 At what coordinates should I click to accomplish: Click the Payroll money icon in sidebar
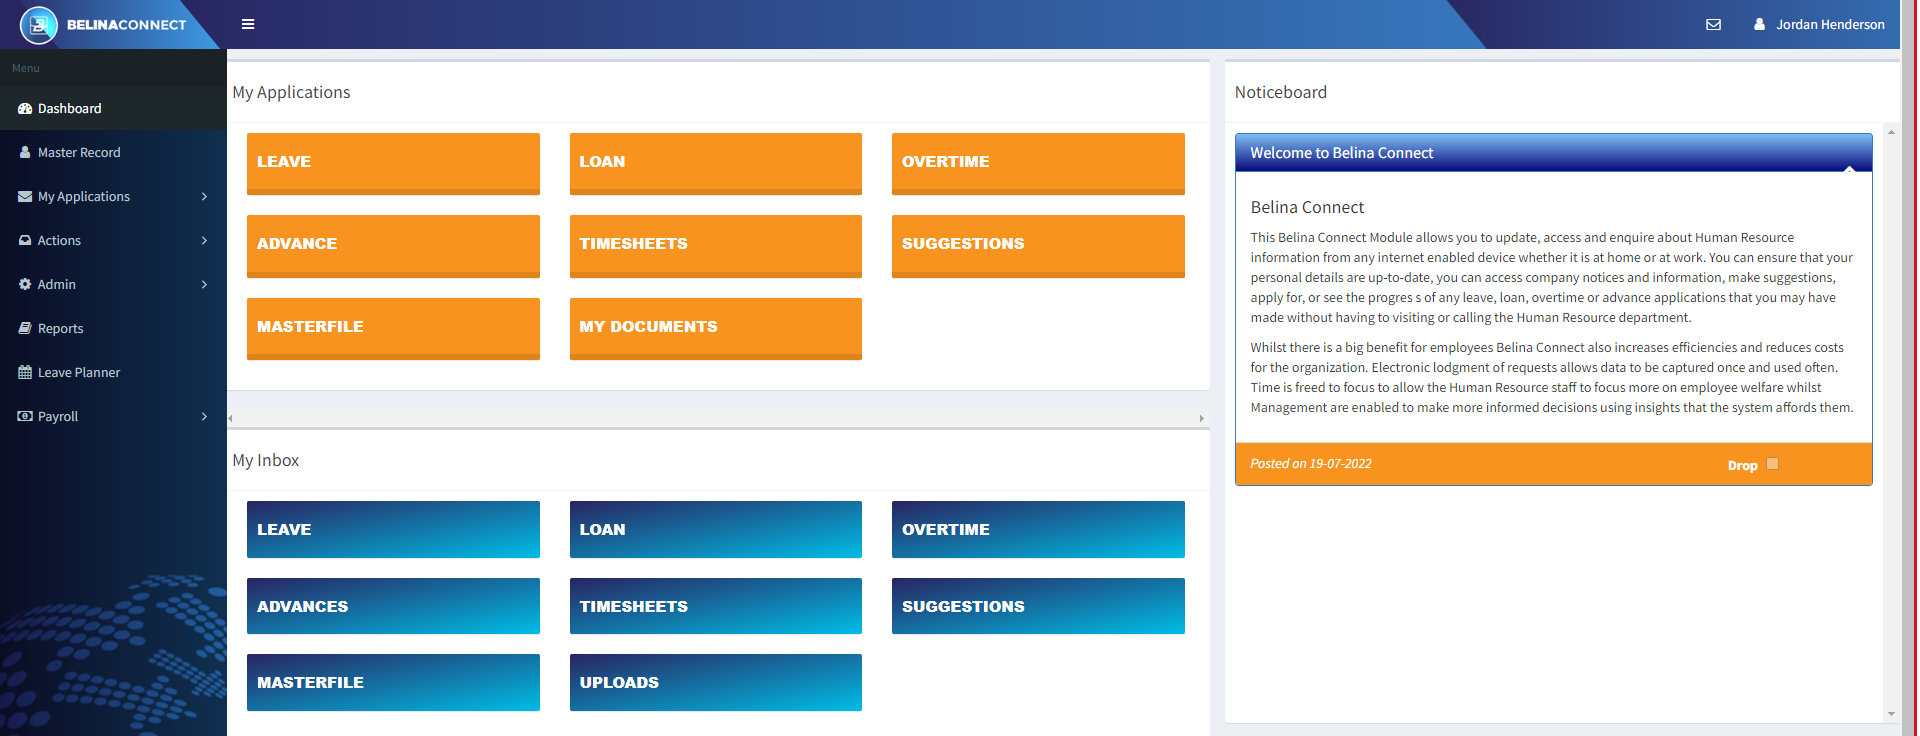[25, 416]
